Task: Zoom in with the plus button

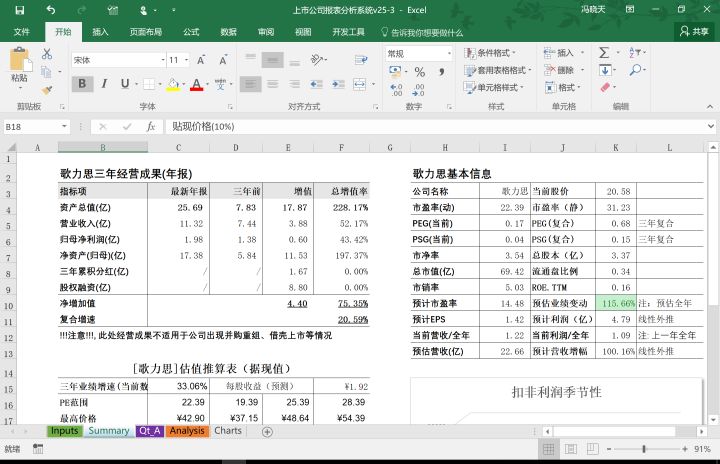Action: (685, 449)
